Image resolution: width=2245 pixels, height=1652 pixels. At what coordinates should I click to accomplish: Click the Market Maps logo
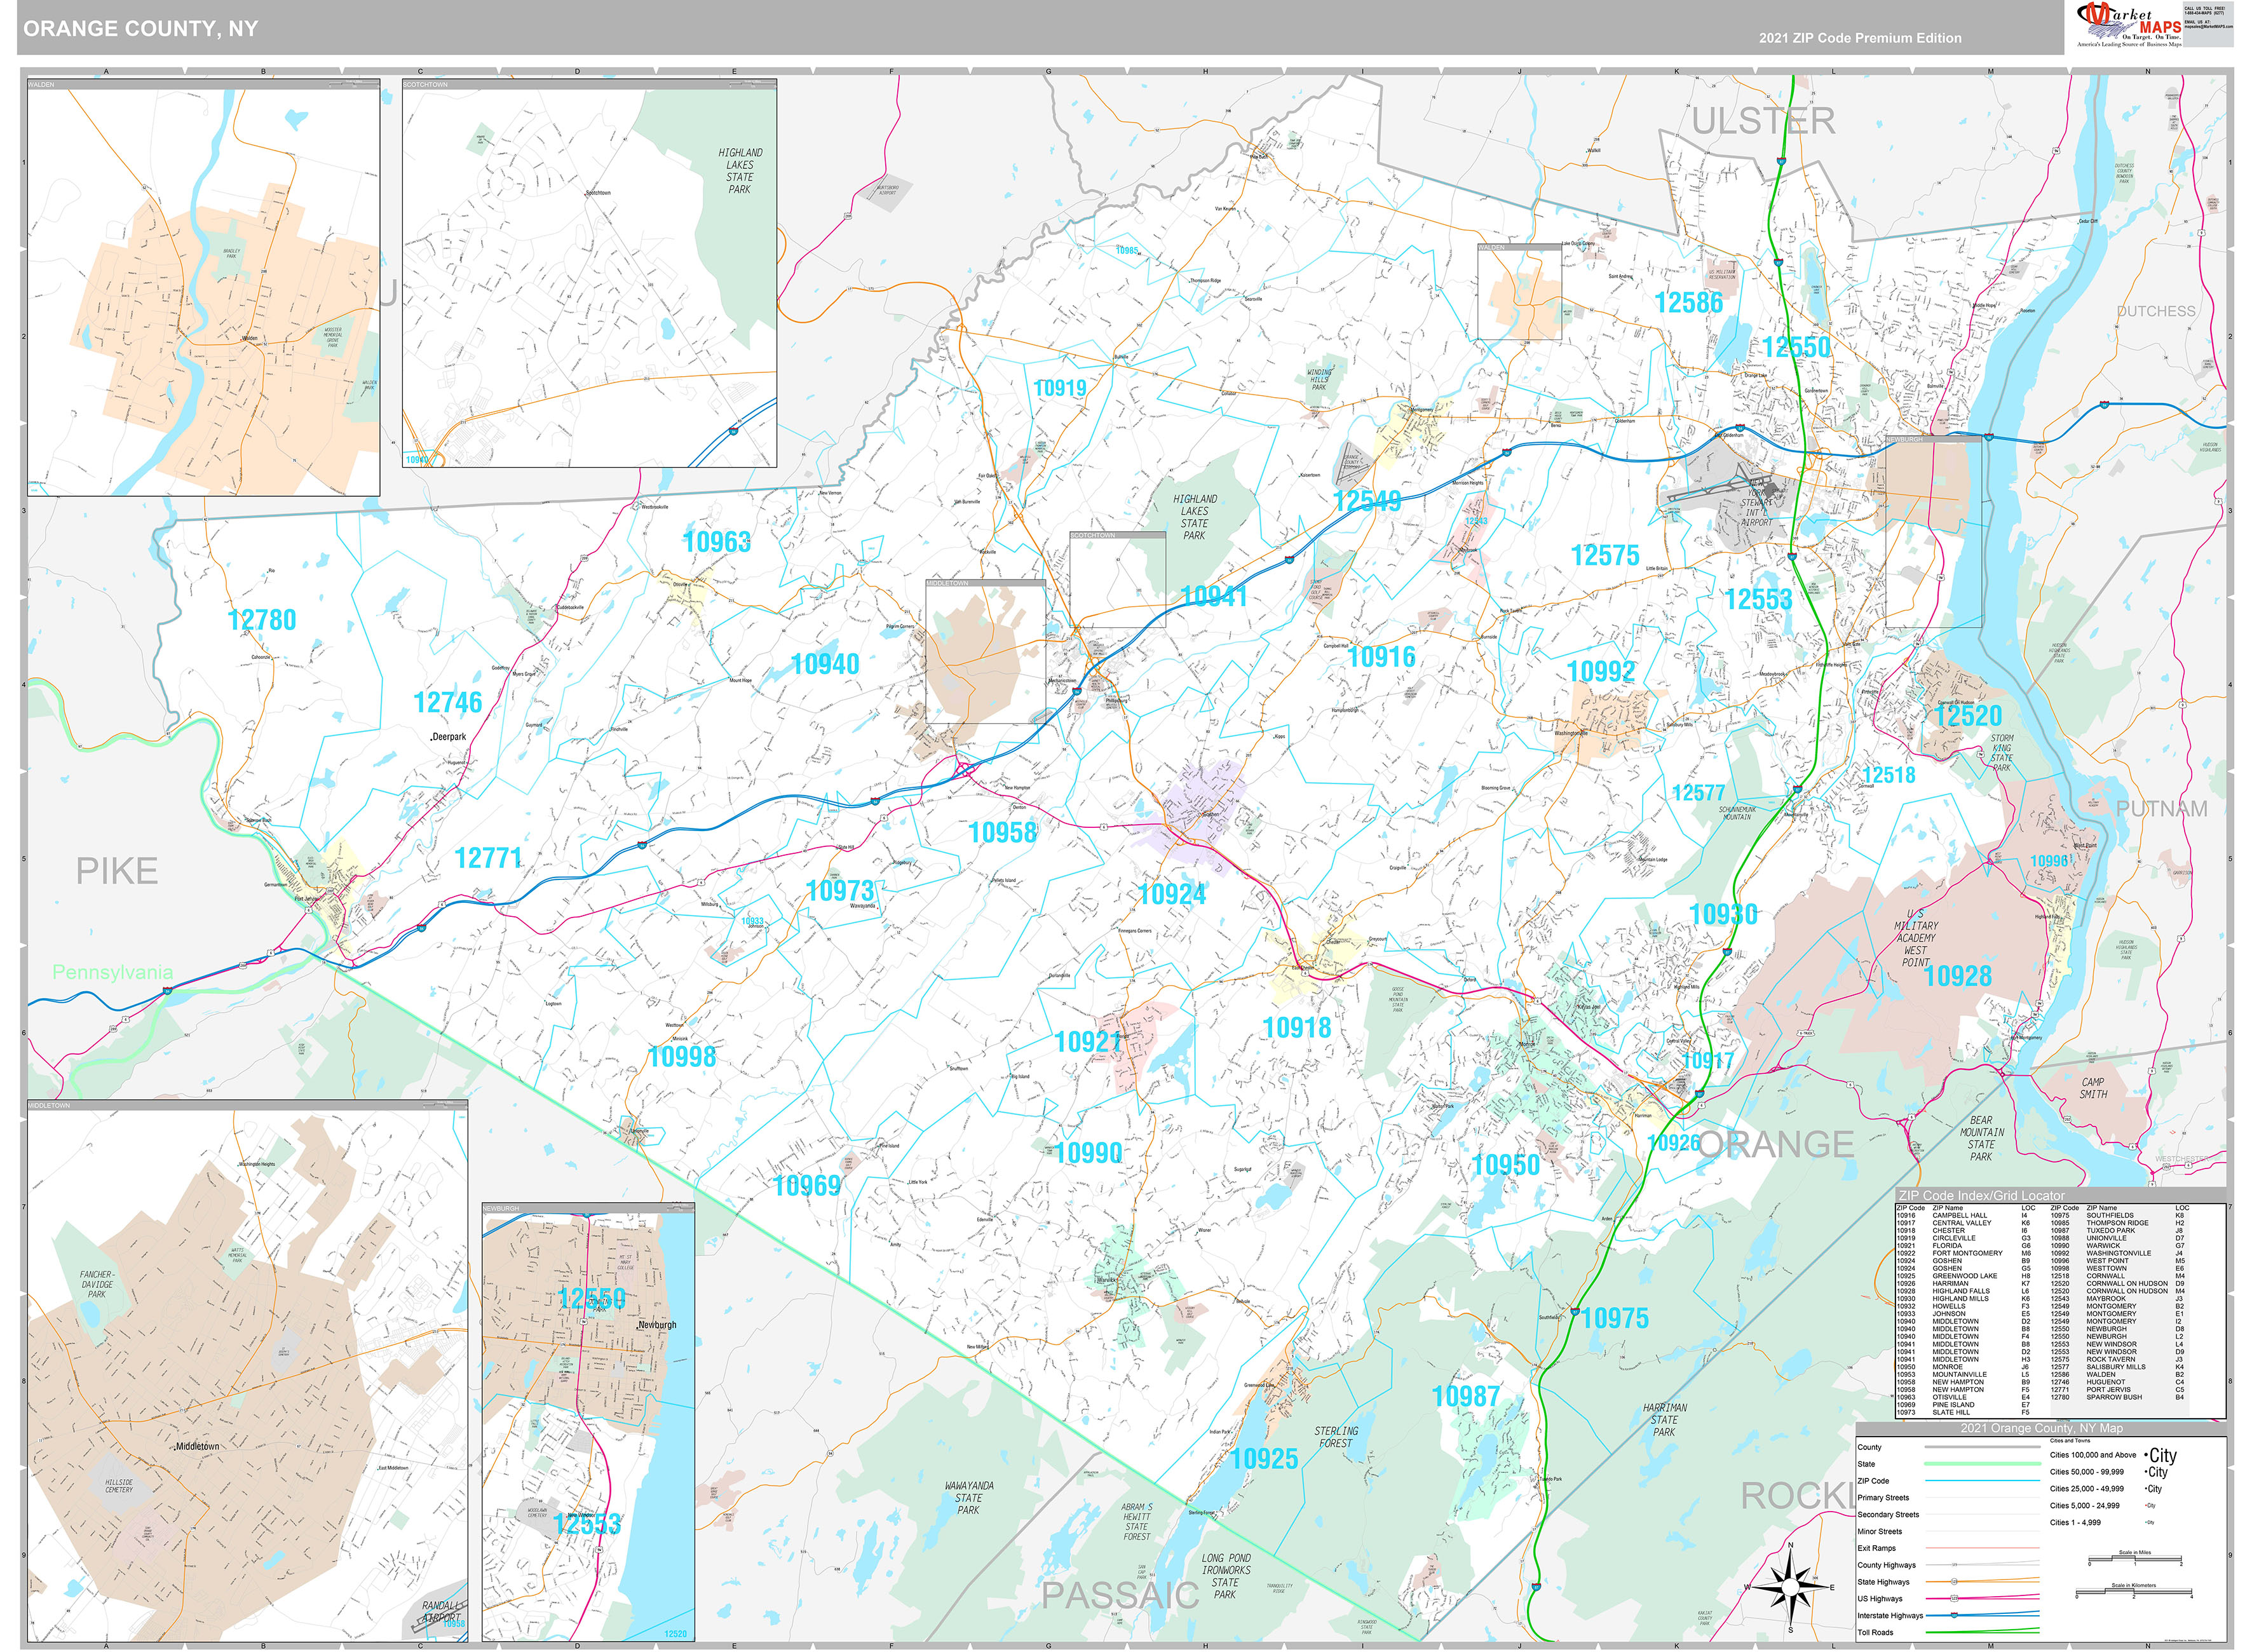2129,26
